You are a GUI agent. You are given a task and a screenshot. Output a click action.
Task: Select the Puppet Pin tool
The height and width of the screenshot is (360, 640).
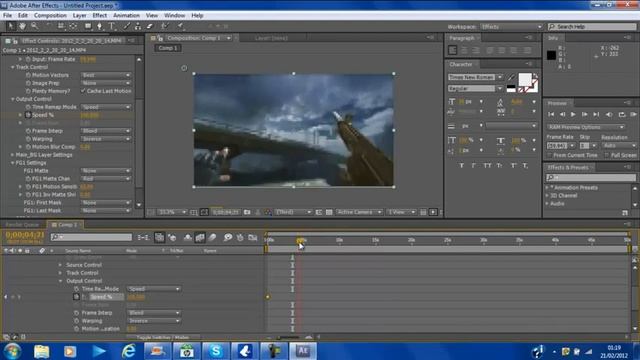coord(180,26)
